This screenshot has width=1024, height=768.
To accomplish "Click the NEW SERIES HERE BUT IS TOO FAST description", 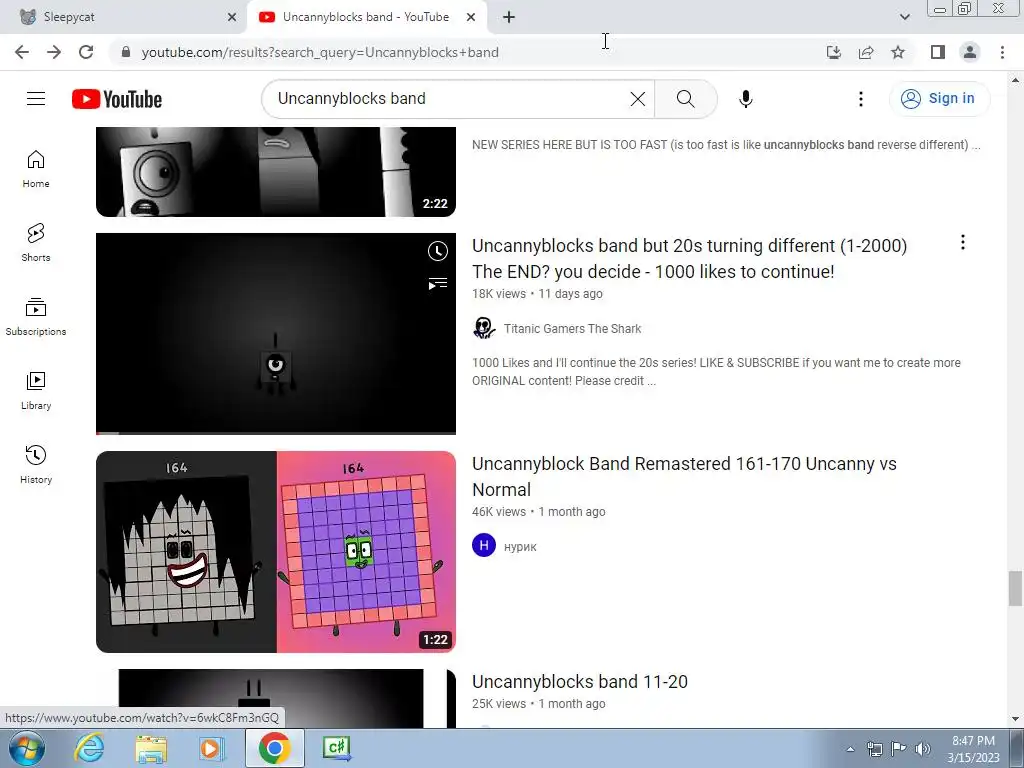I will click(x=726, y=145).
